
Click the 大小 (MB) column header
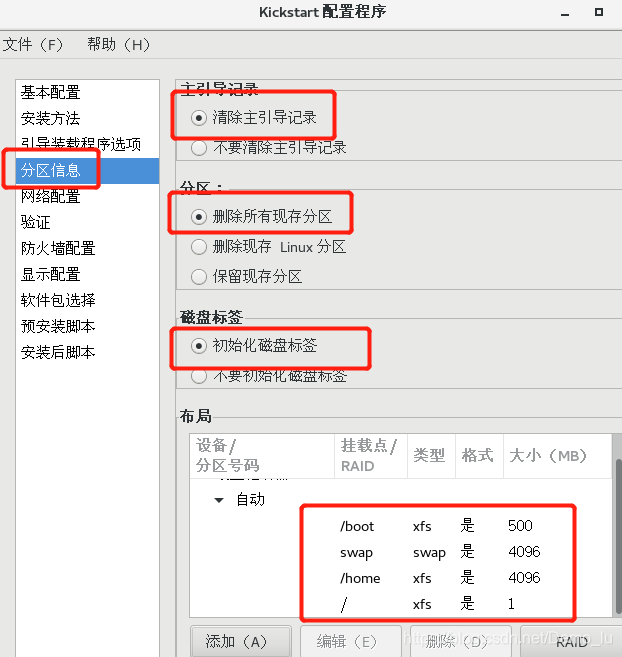pyautogui.click(x=558, y=456)
